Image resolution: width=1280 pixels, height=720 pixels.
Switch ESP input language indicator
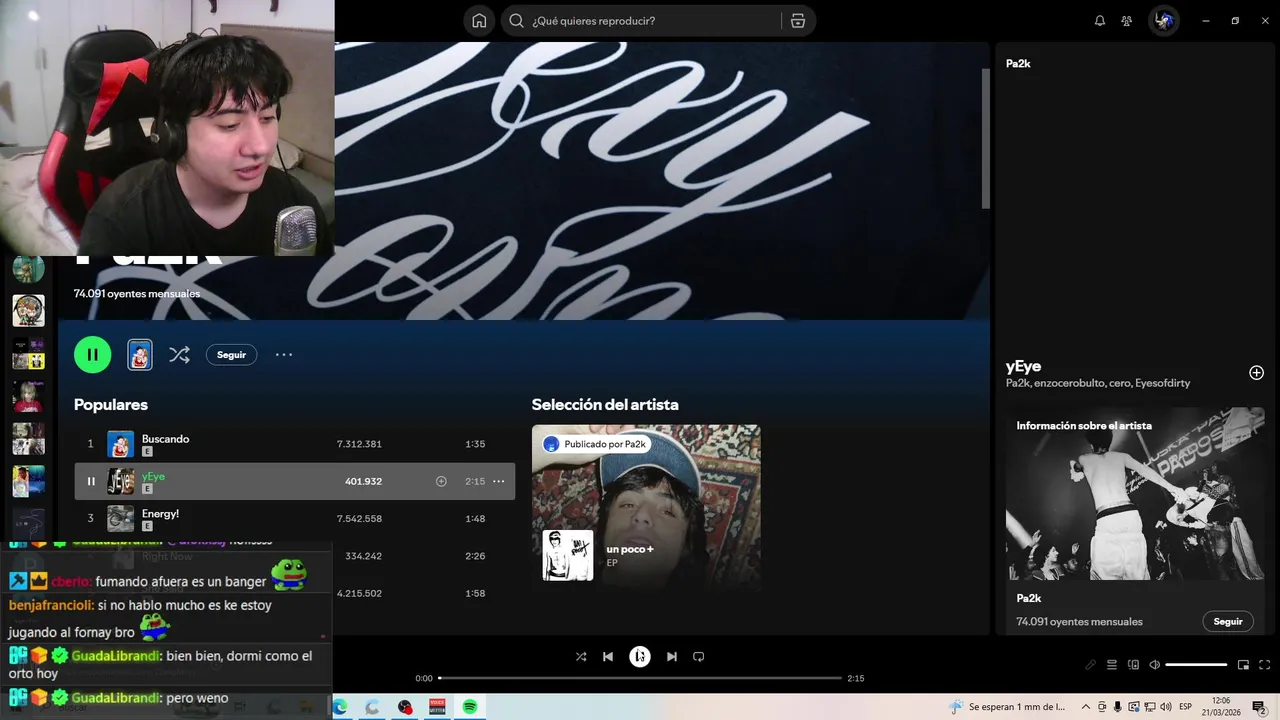point(1185,707)
